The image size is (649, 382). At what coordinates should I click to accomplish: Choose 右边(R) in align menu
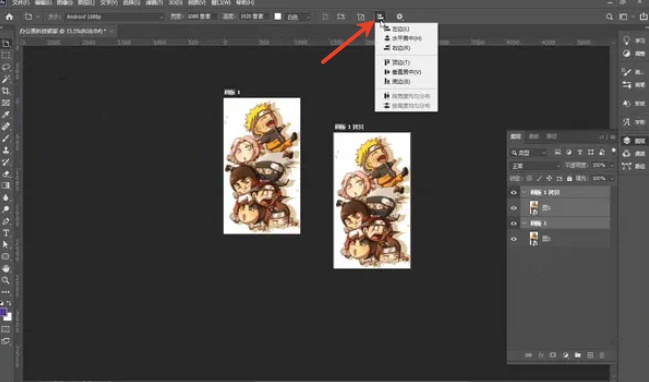click(x=406, y=48)
